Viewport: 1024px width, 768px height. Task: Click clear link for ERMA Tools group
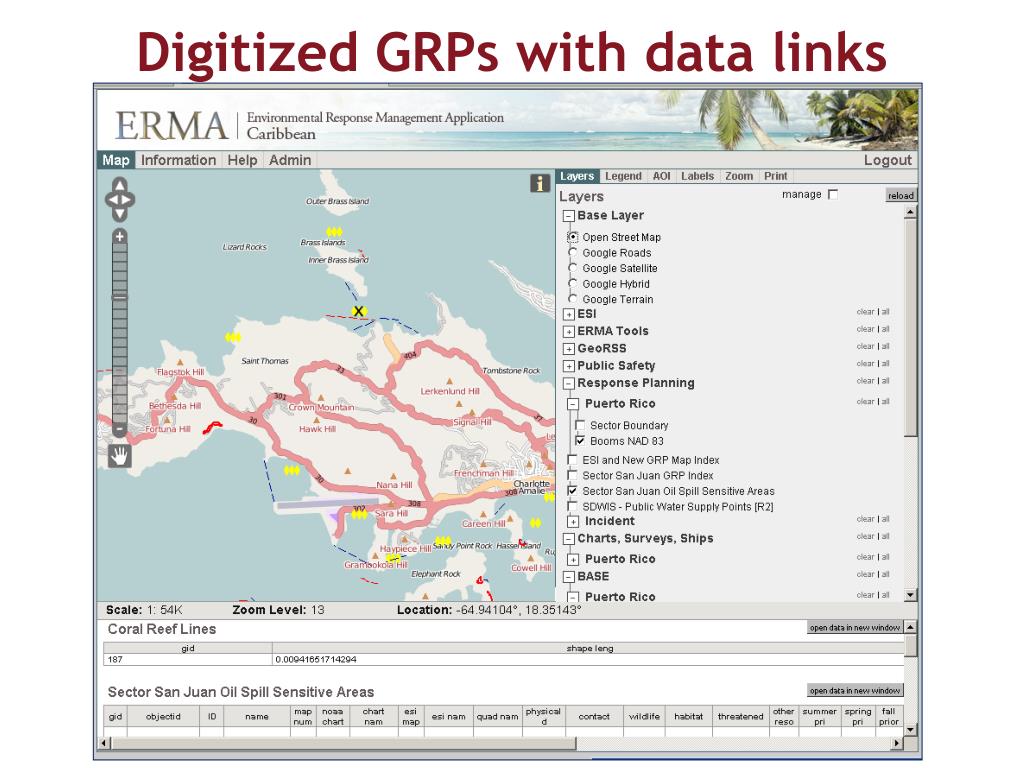point(865,329)
